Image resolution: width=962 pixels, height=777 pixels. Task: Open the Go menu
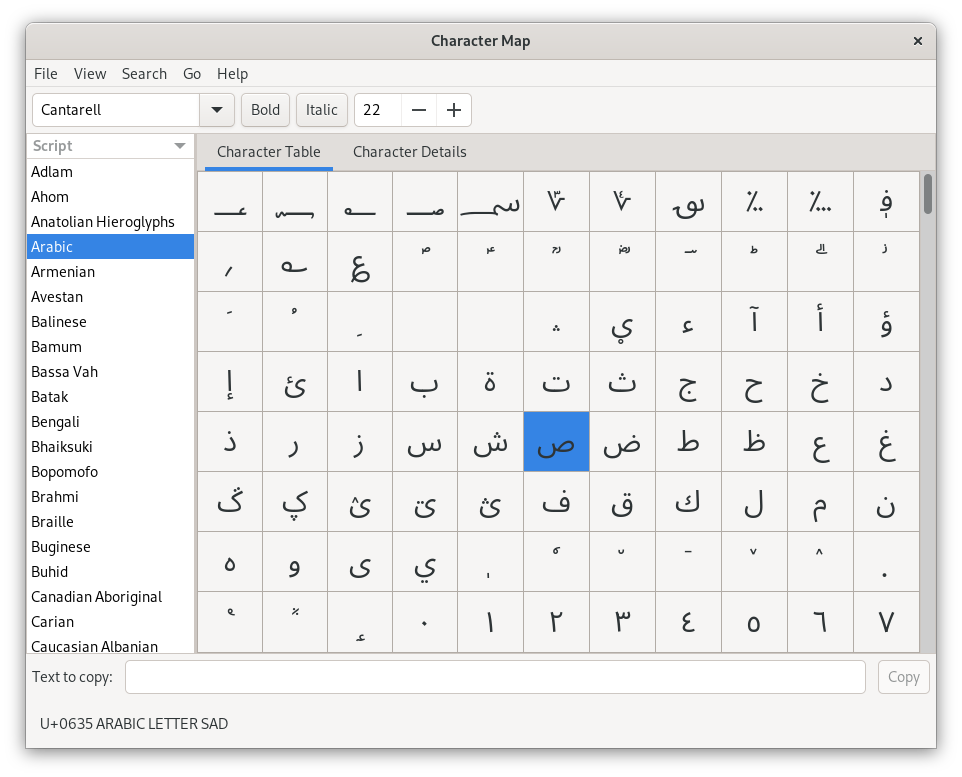click(192, 74)
